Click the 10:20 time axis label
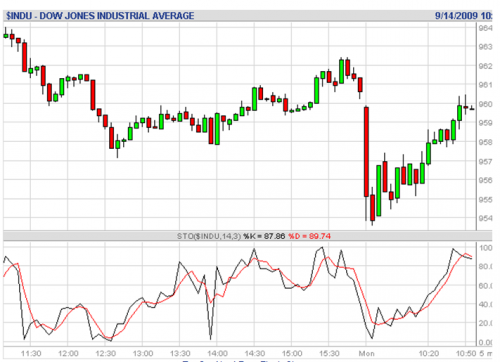Image resolution: width=500 pixels, height=362 pixels. click(x=429, y=353)
